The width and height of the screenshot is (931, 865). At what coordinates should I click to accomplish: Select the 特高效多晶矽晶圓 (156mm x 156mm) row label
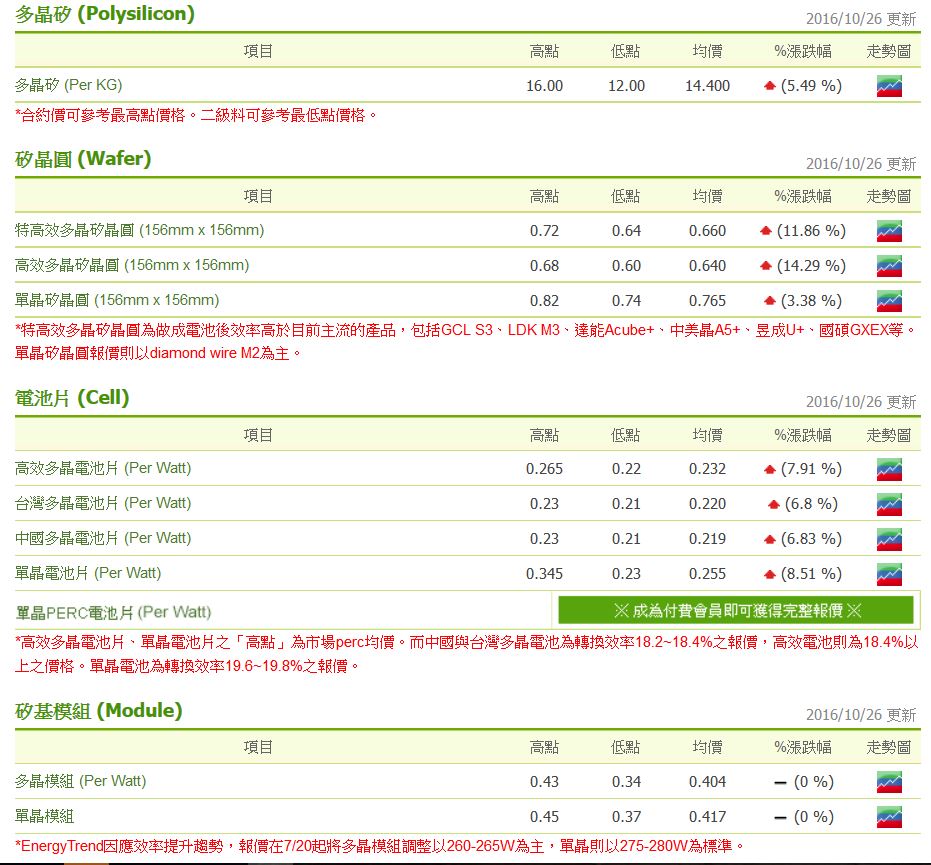[140, 230]
